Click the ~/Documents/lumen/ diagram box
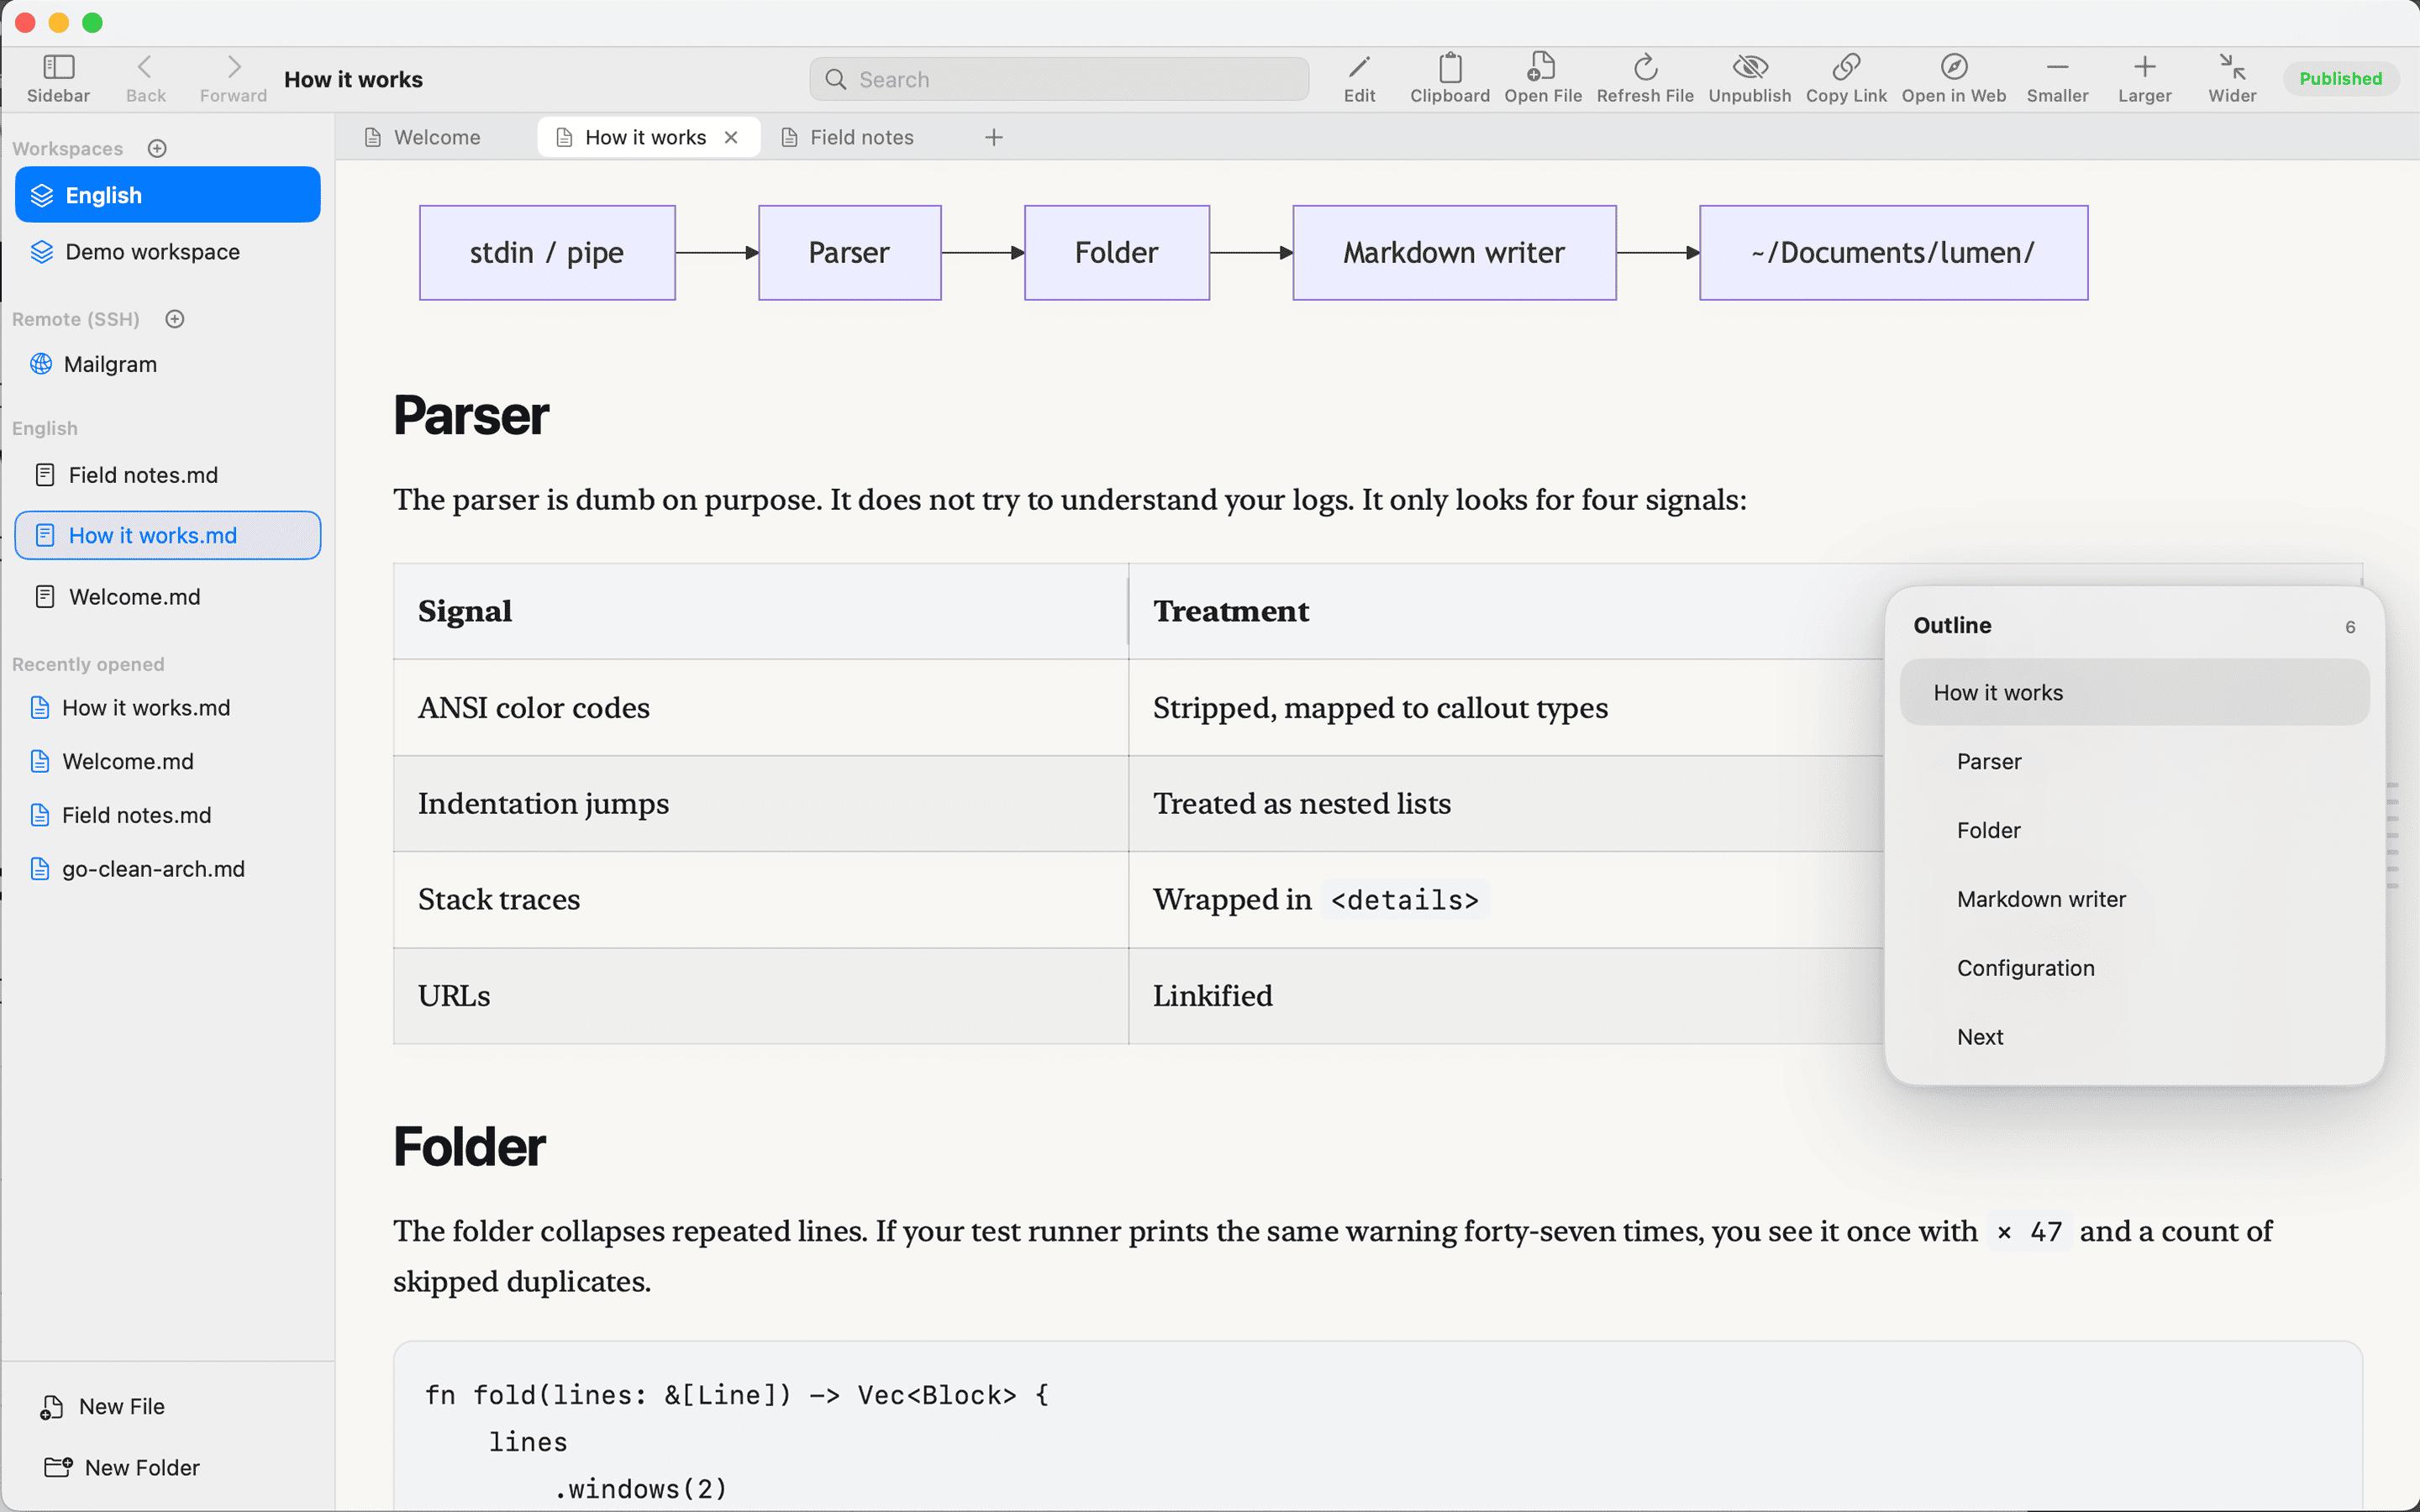This screenshot has width=2420, height=1512. [1893, 253]
